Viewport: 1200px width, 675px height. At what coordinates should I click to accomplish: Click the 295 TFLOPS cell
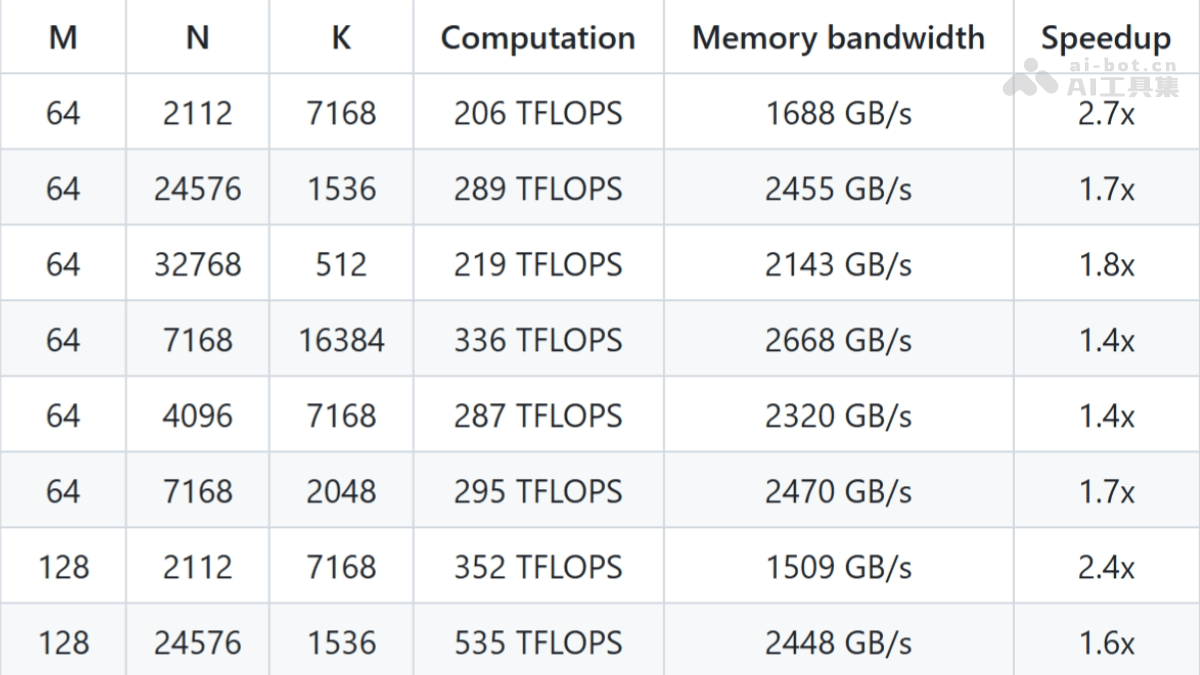click(x=538, y=492)
